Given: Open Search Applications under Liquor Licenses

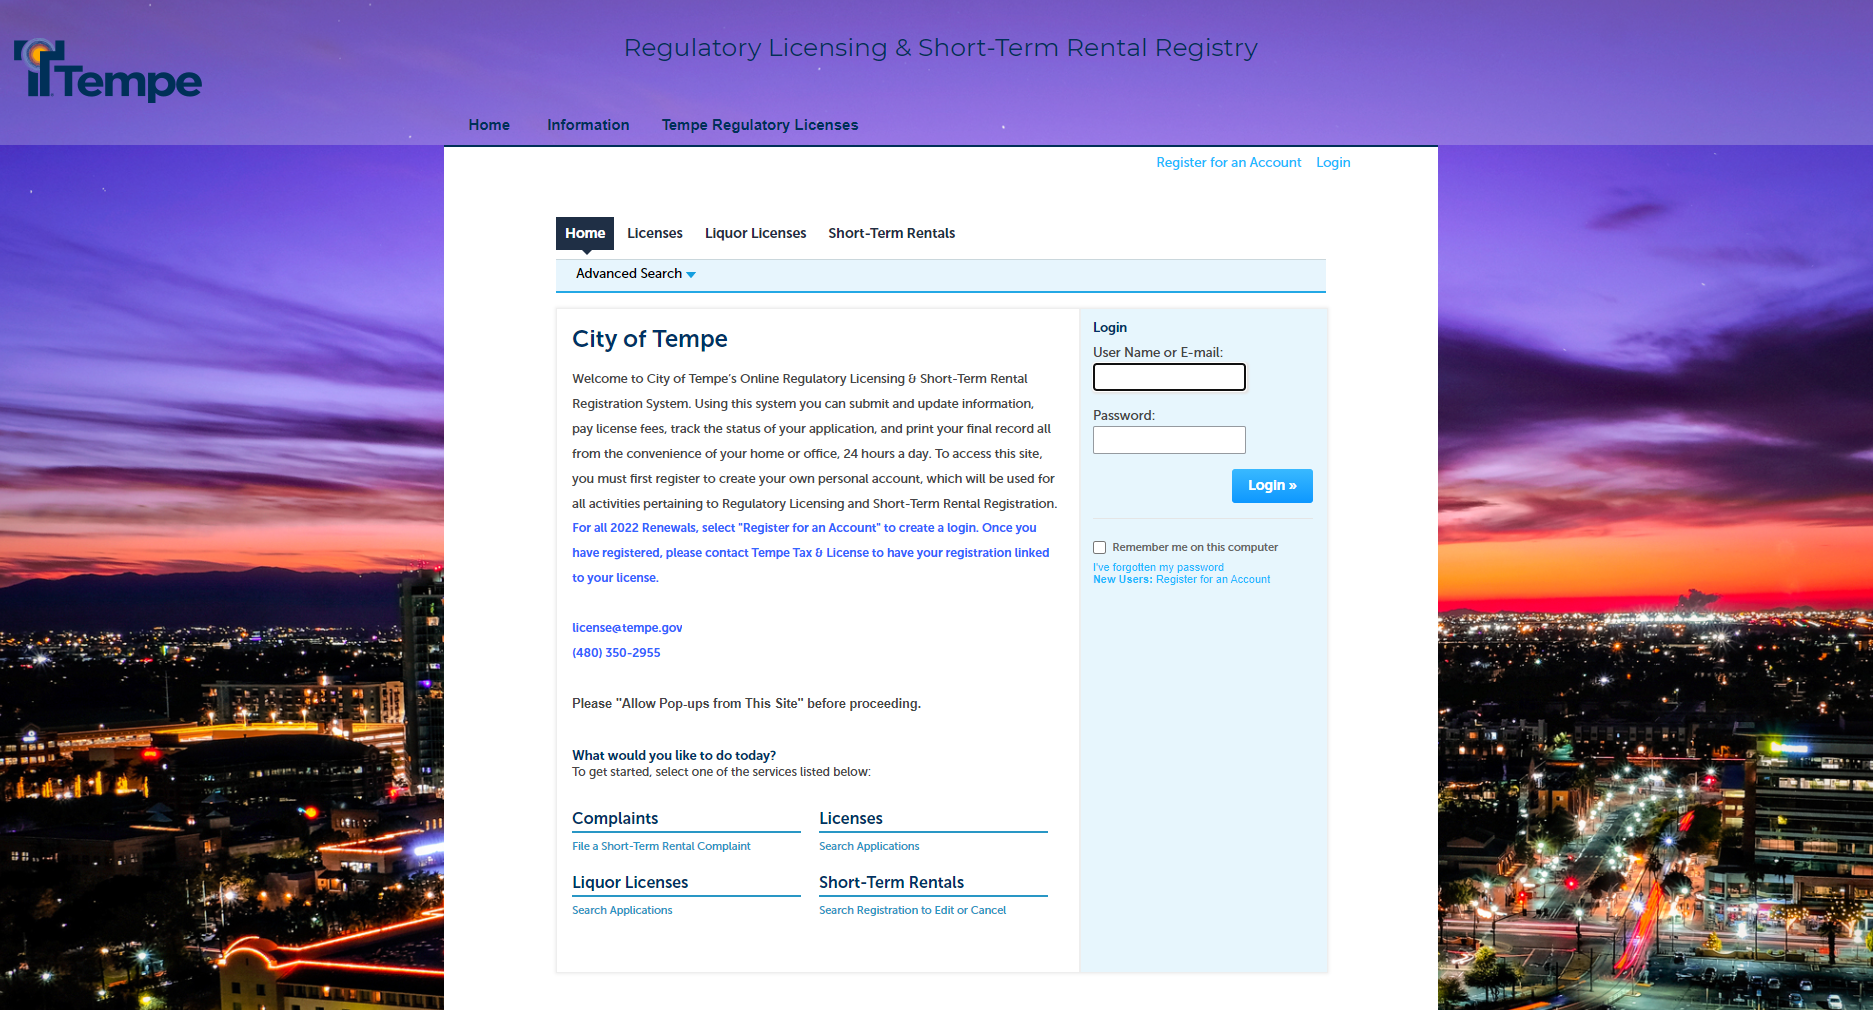Looking at the screenshot, I should (622, 910).
